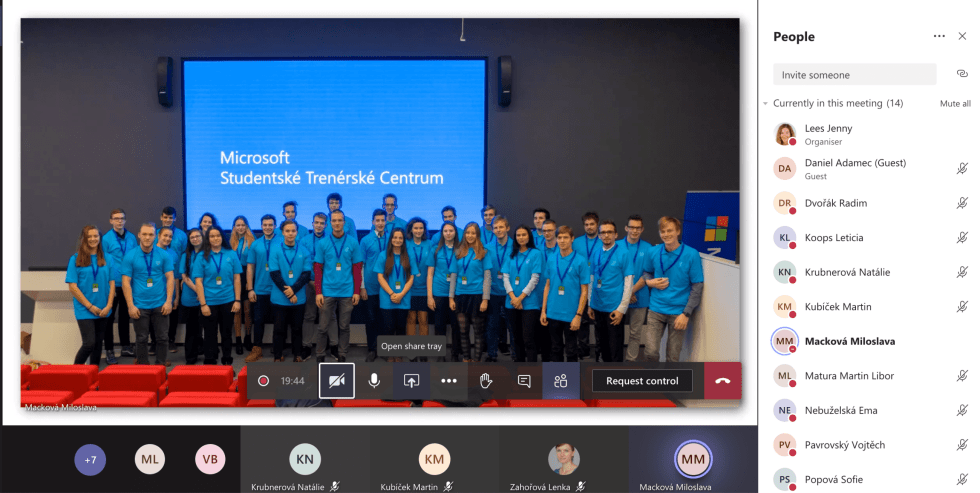Viewport: 980px width, 493px height.
Task: Select Kubíček Martin's video tile
Action: [434, 460]
